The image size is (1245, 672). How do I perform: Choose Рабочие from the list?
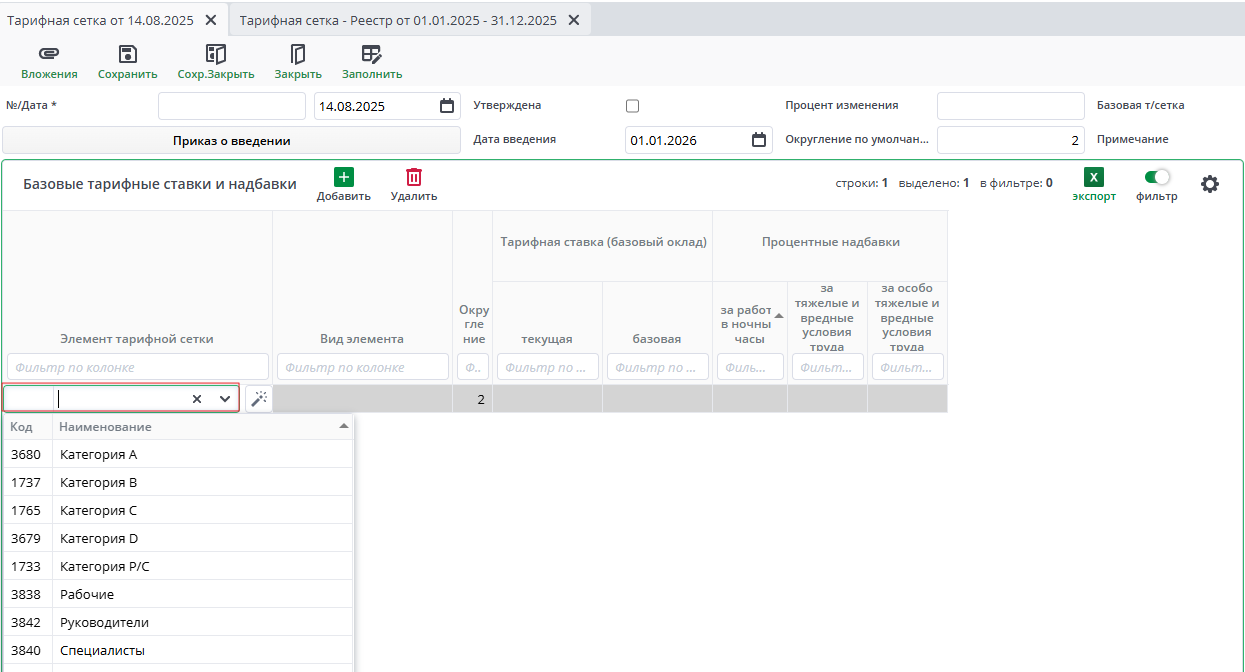[178, 594]
